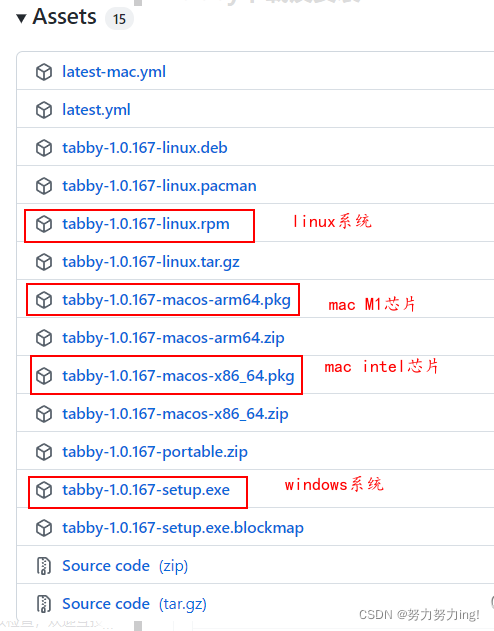Click the package icon next to tabby-1.0.167-linux.deb

coord(44,148)
